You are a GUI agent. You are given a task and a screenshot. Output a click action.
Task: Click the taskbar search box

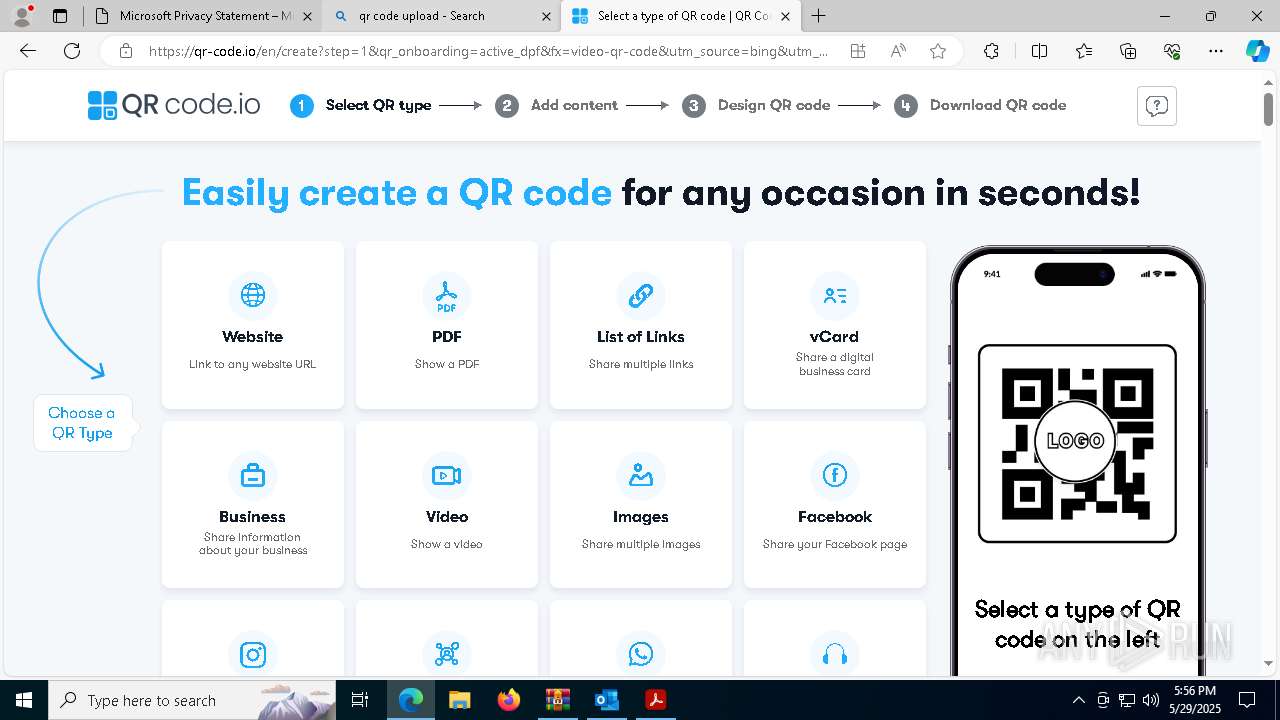[192, 700]
